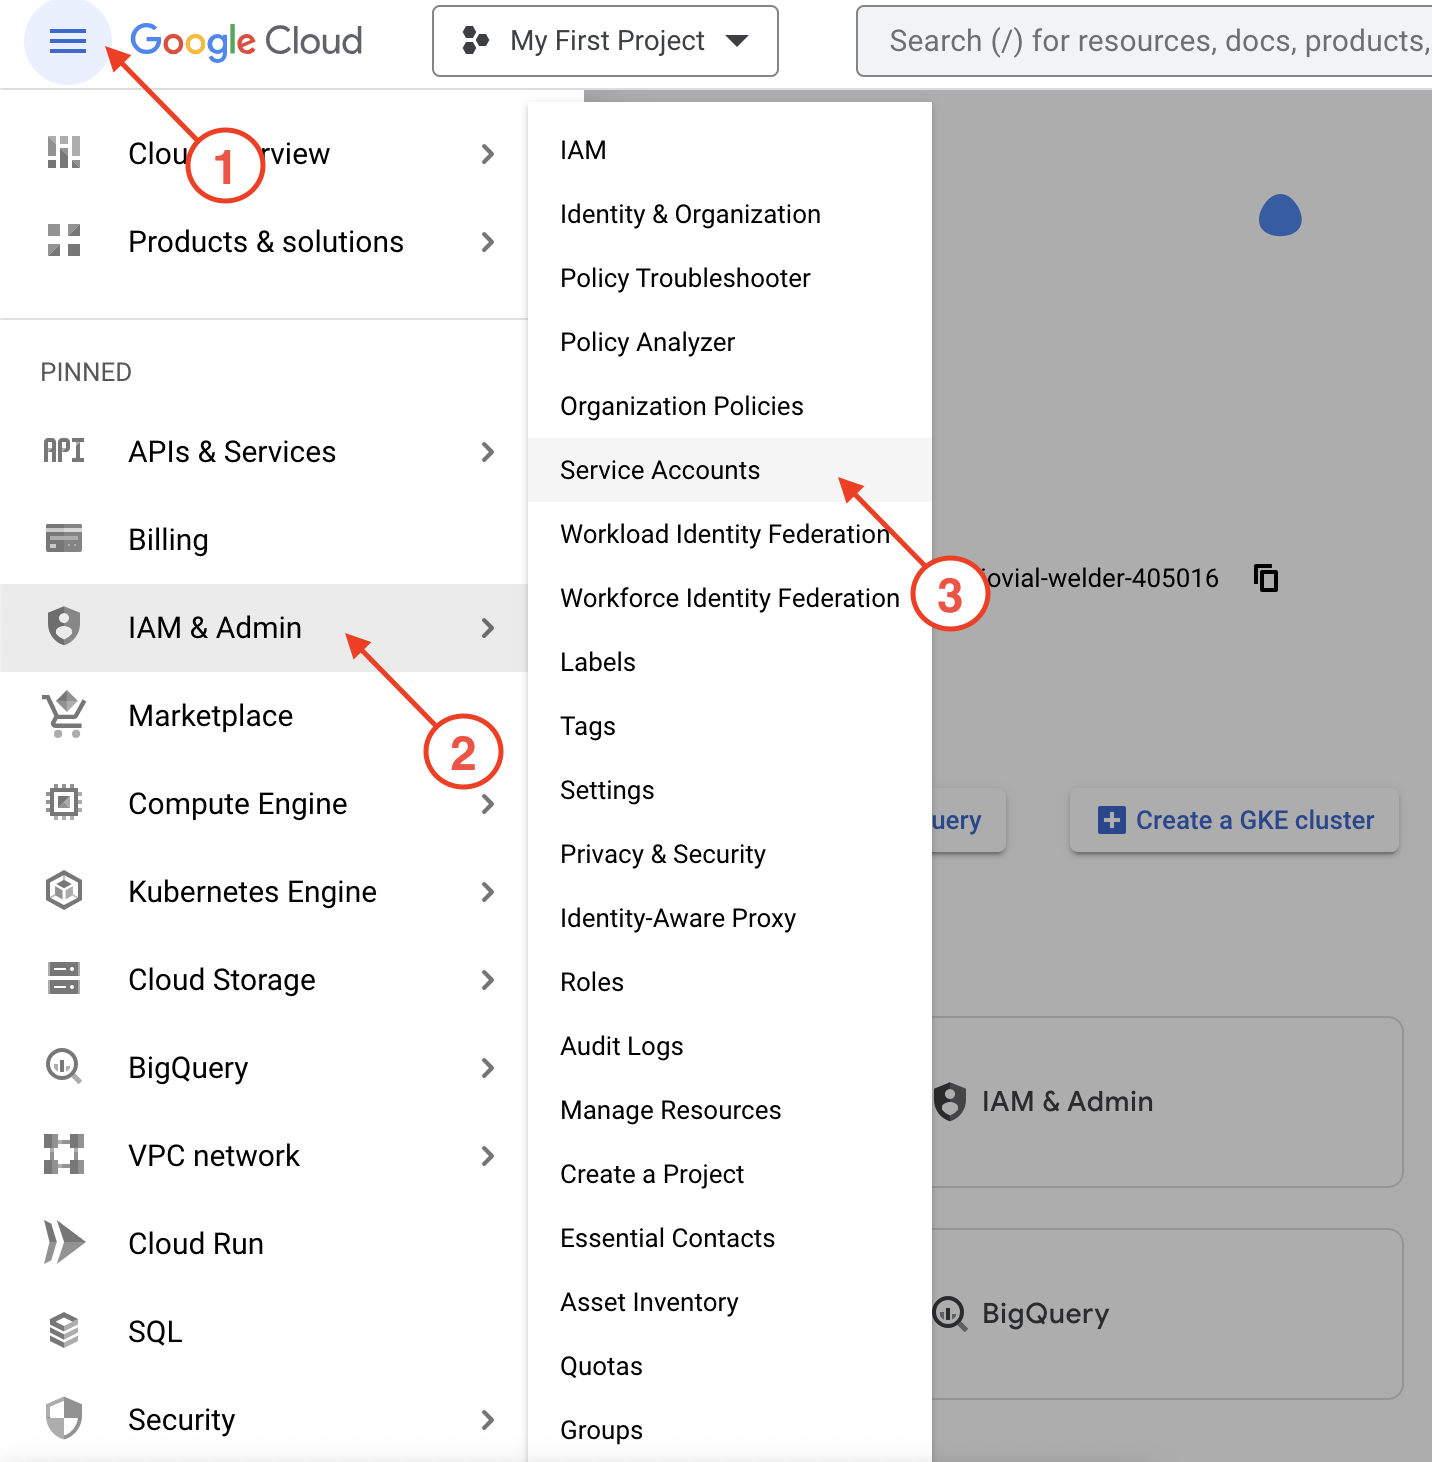Open Policy Analyzer
The height and width of the screenshot is (1462, 1432).
730,342
